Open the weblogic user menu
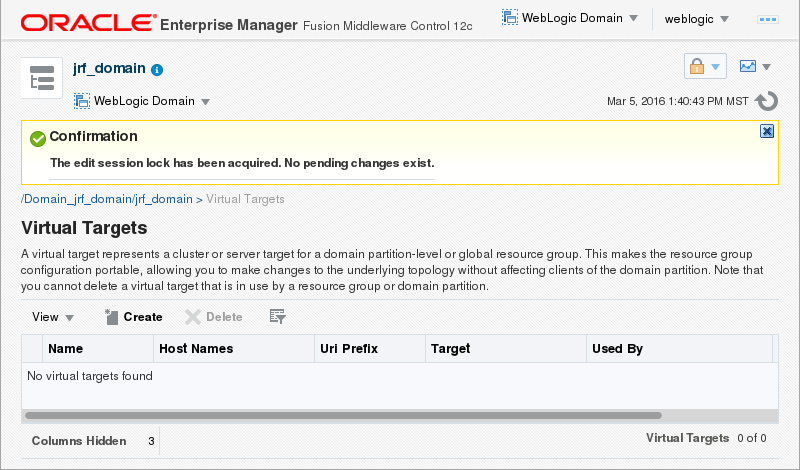 tap(697, 19)
